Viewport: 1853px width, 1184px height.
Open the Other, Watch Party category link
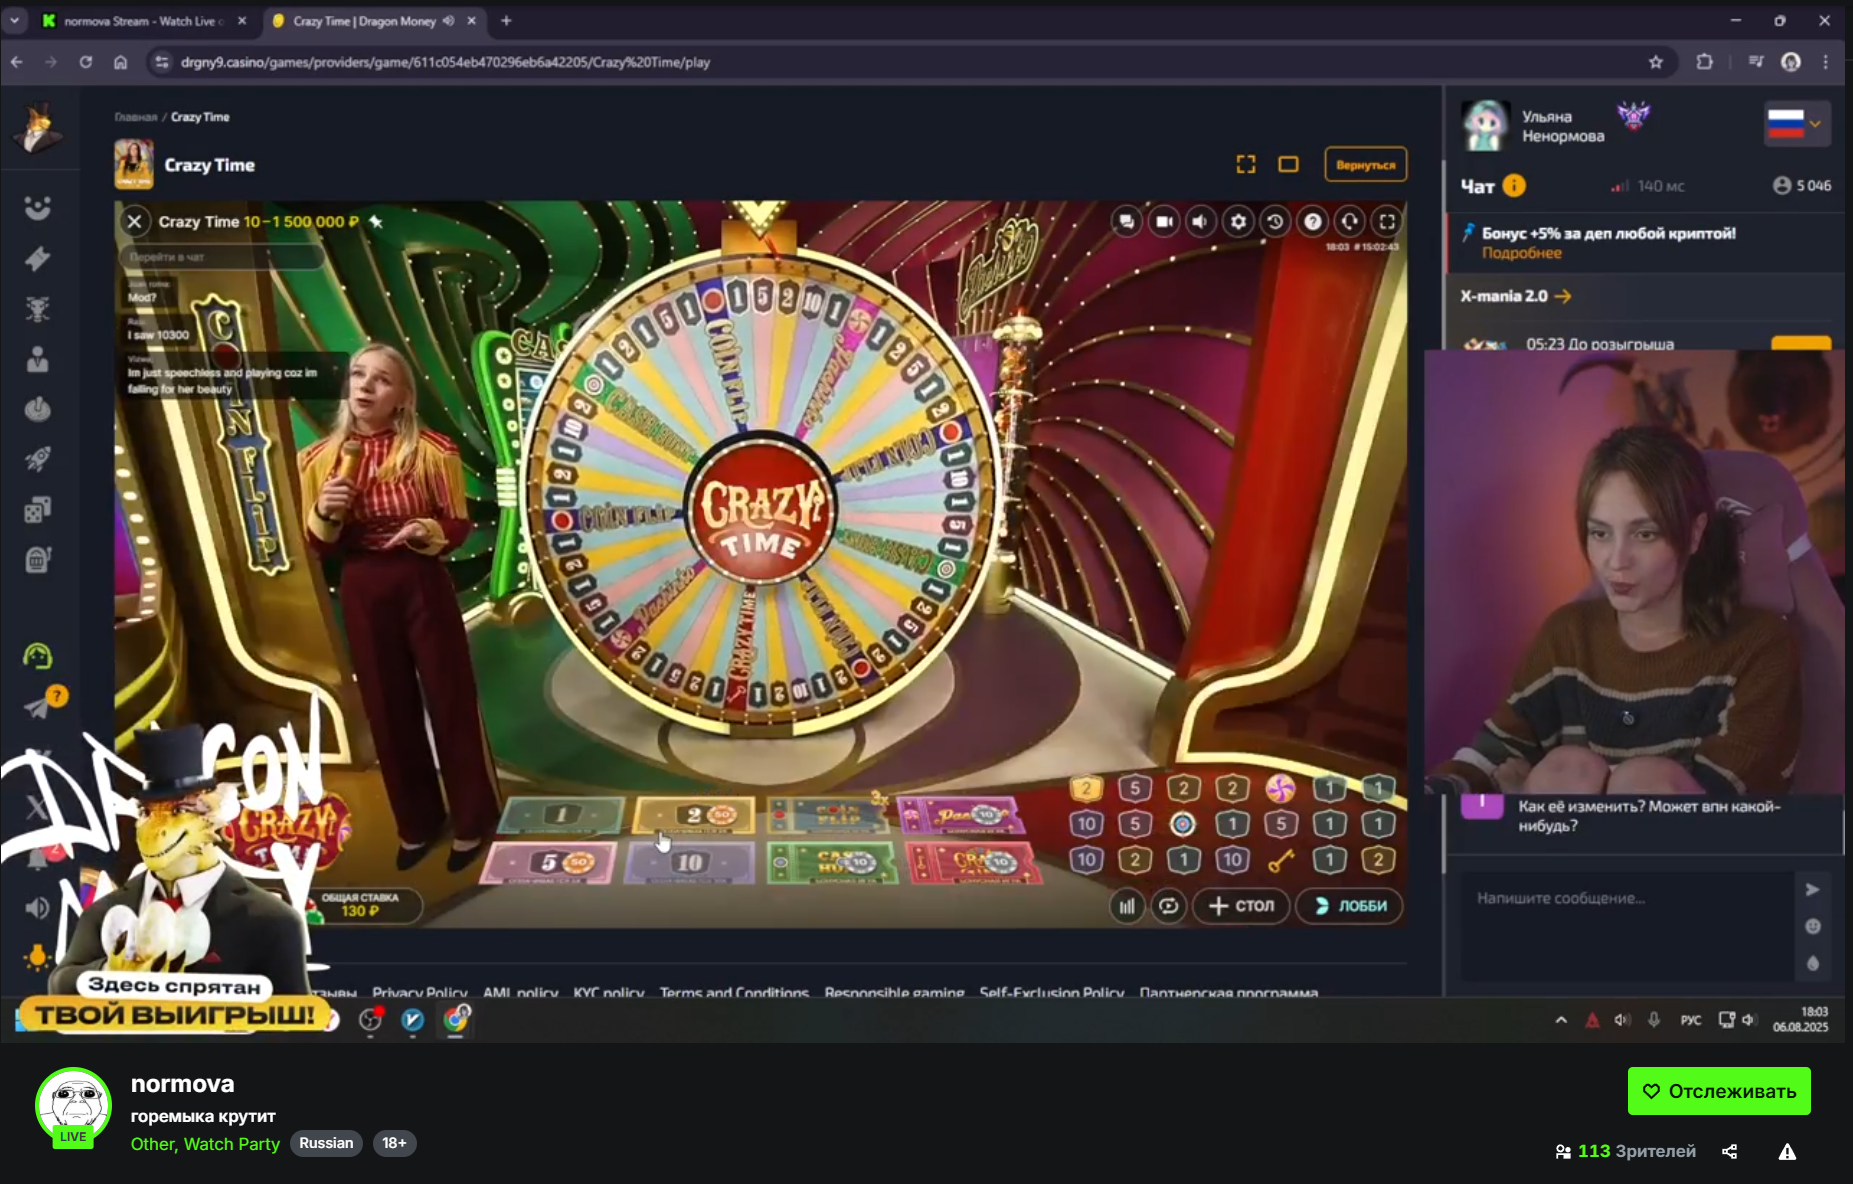tap(205, 1144)
